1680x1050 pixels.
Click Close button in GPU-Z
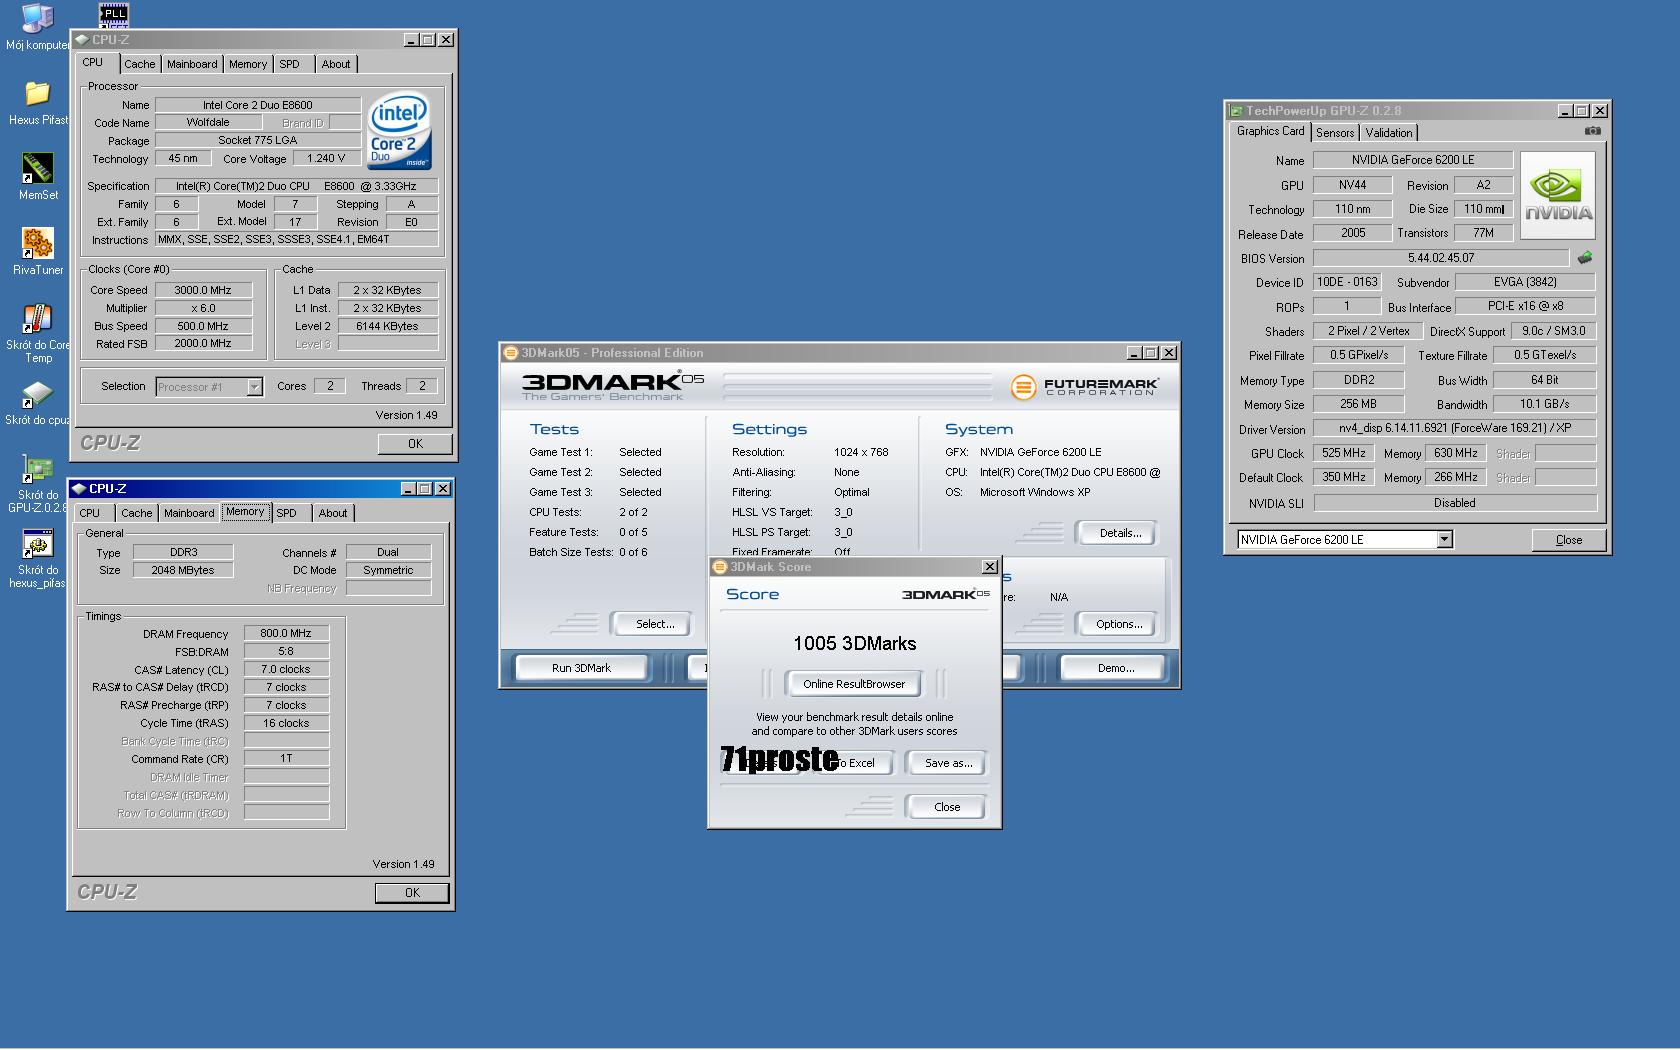pos(1569,540)
